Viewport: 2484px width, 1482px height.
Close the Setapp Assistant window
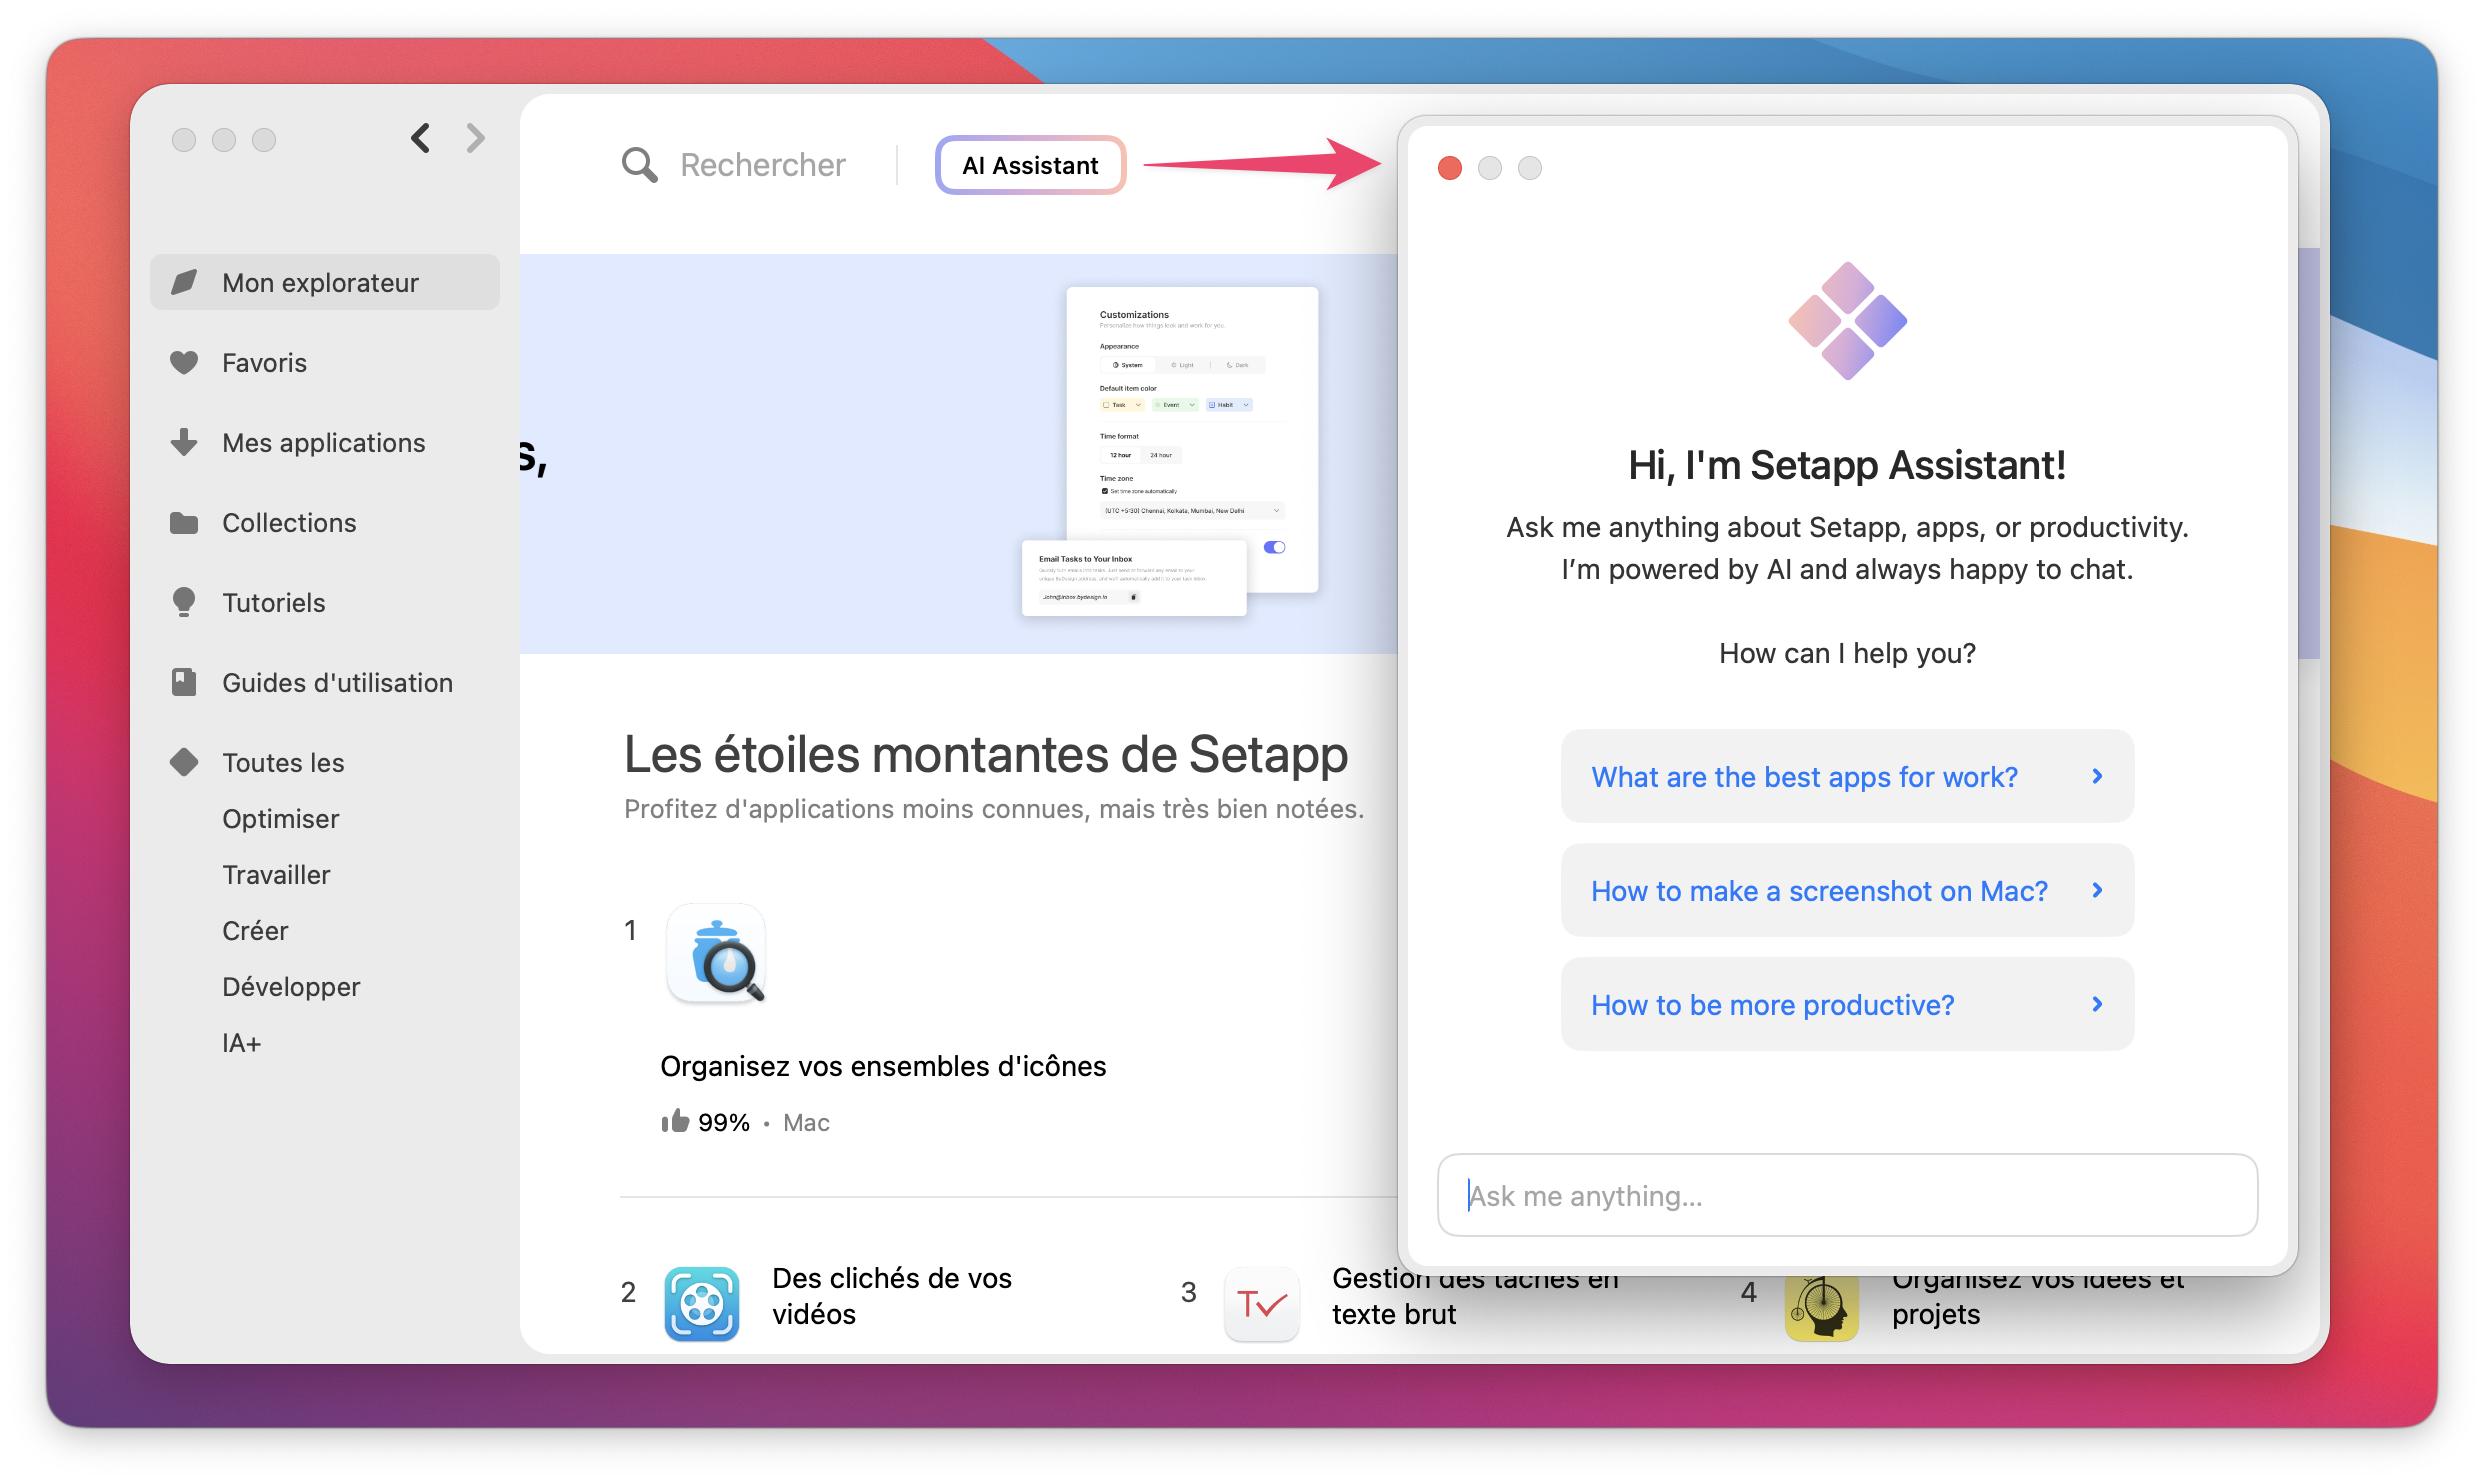click(x=1449, y=168)
